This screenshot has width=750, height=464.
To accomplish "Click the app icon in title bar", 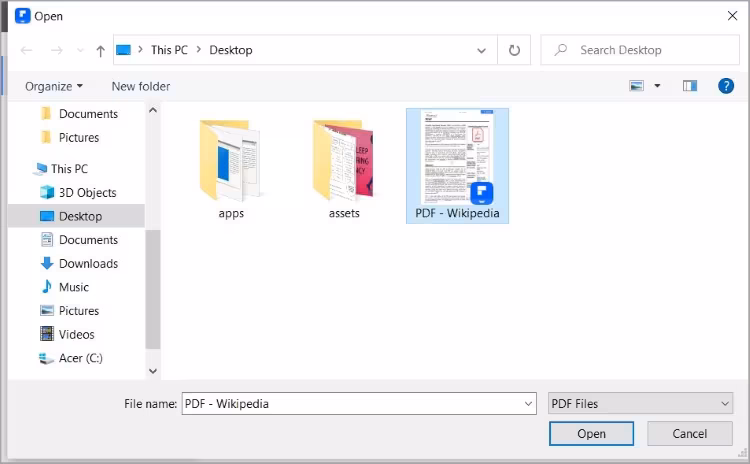I will coord(22,16).
